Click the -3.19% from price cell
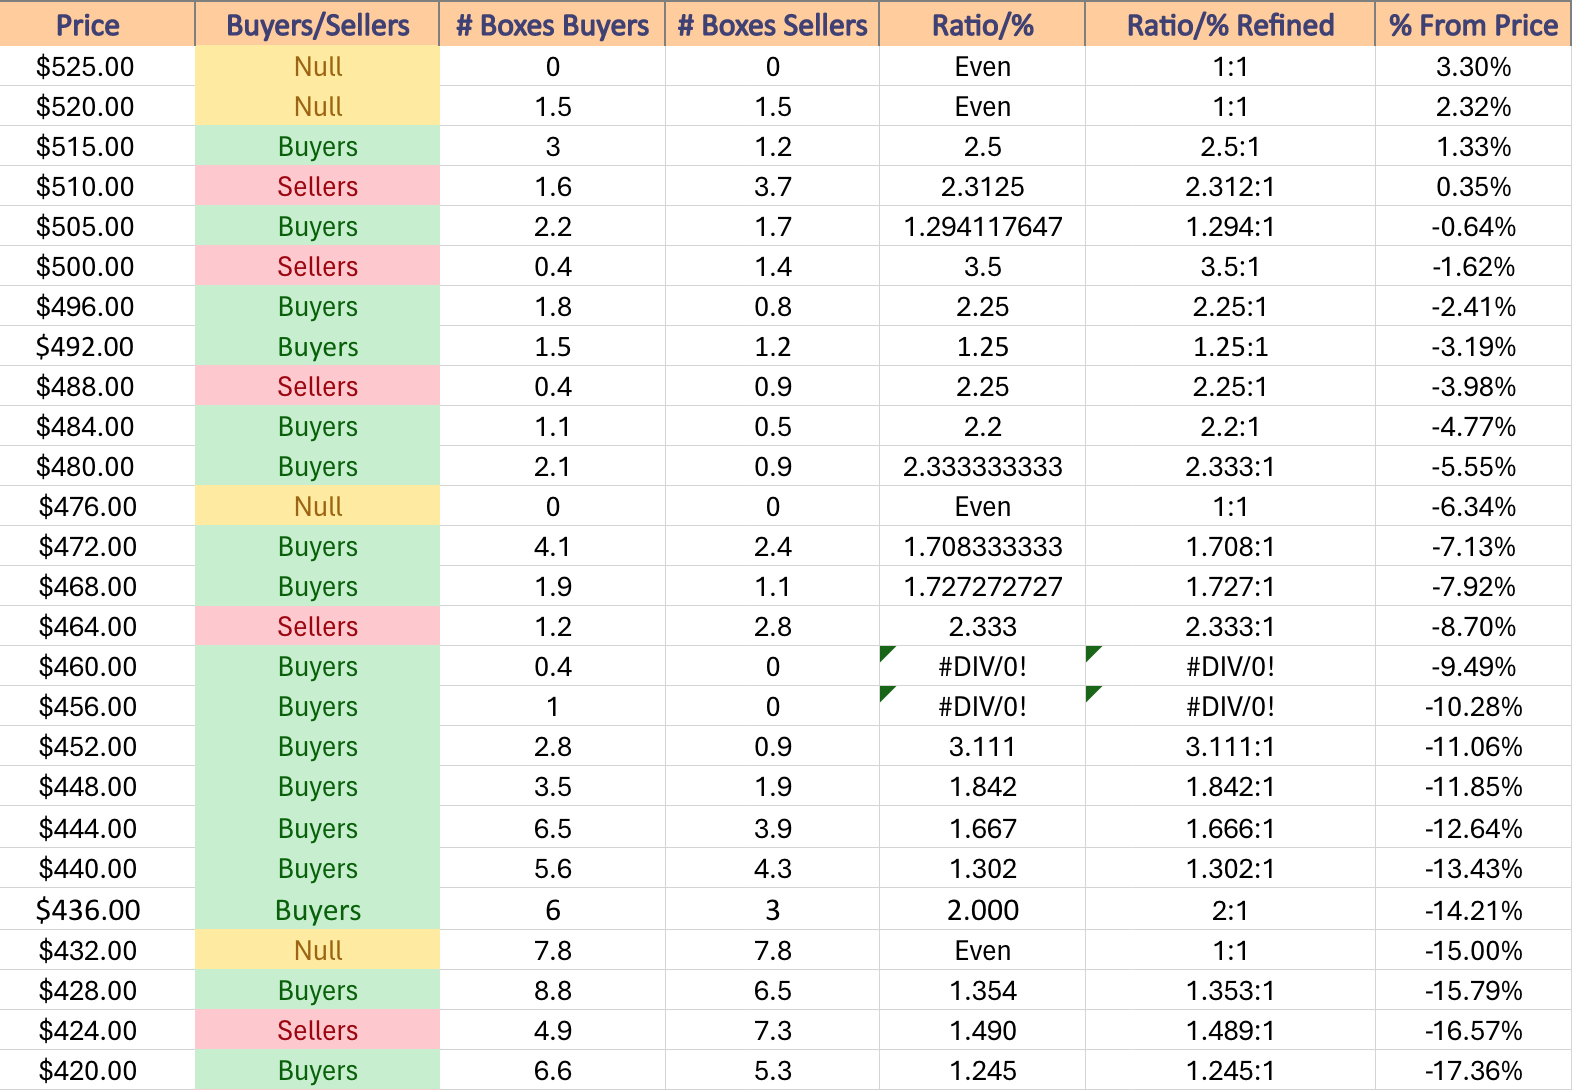Viewport: 1572px width, 1090px height. [x=1473, y=347]
